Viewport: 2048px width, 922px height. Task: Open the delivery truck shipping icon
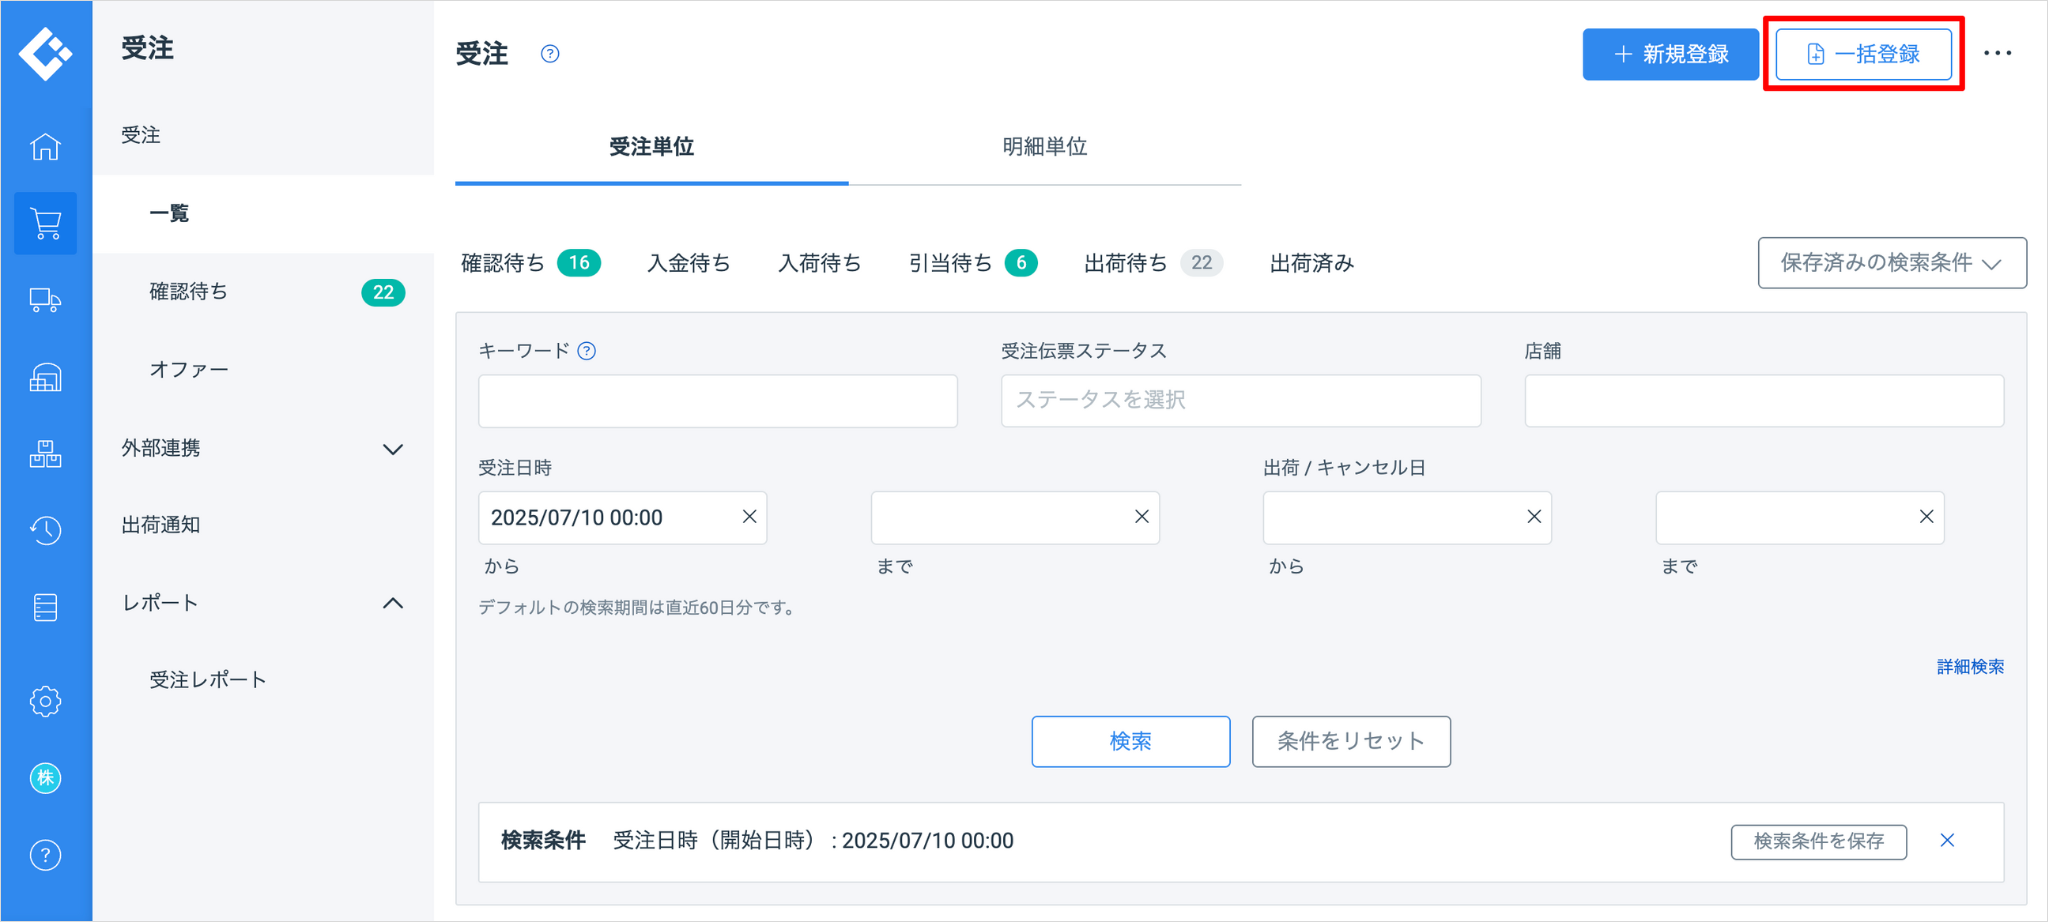coord(45,300)
